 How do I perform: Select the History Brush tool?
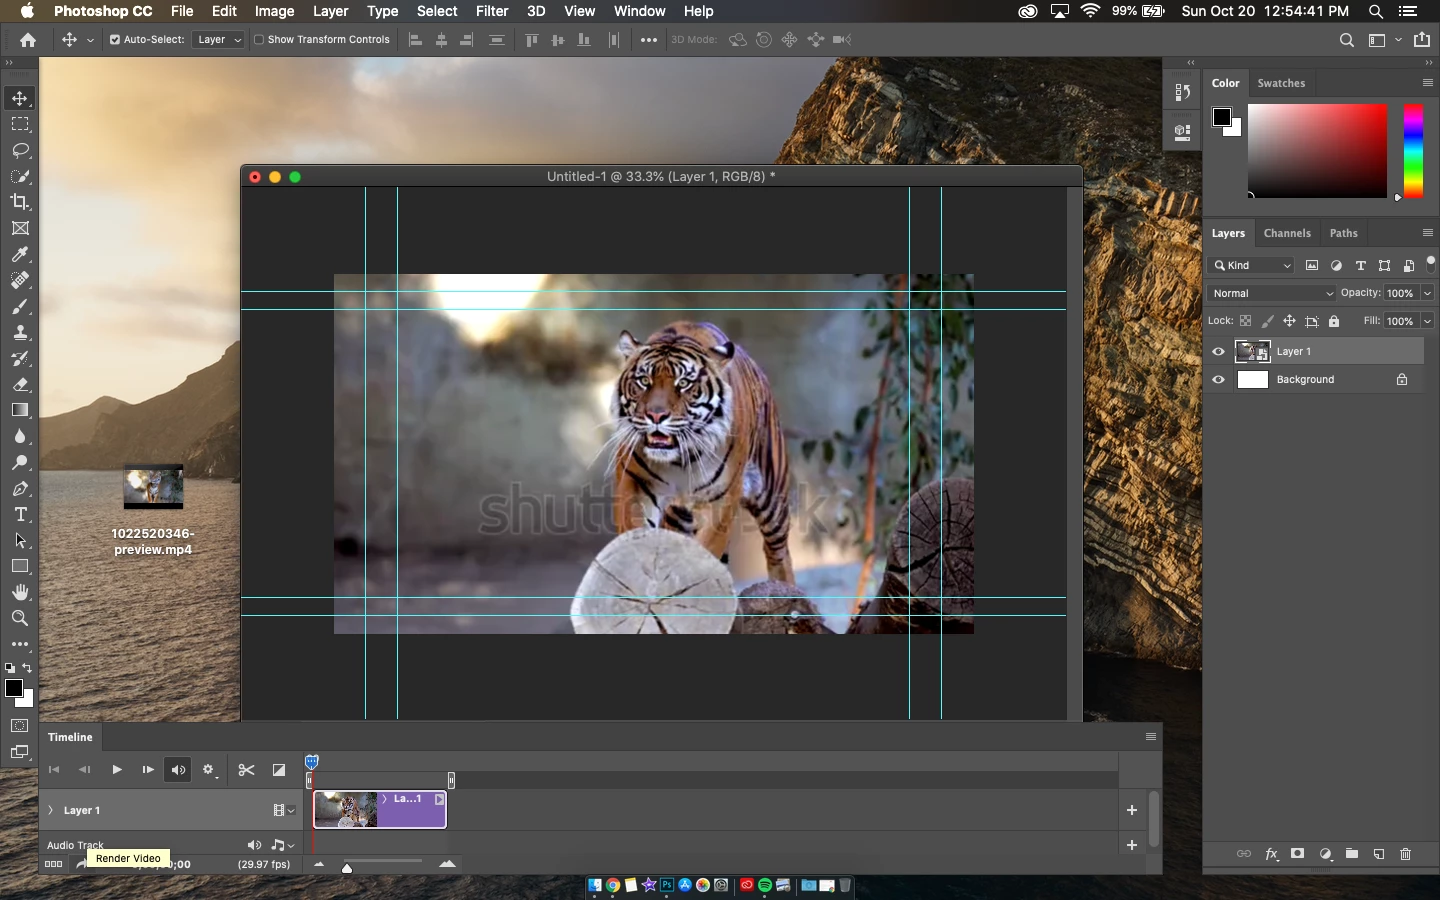tap(20, 358)
